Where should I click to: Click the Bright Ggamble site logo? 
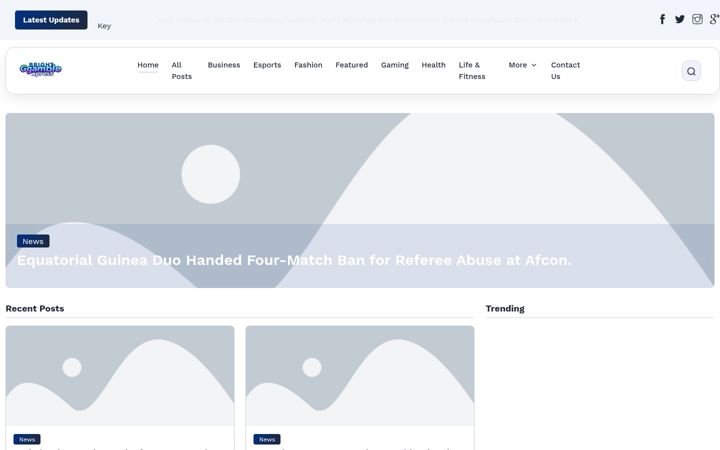pyautogui.click(x=40, y=69)
